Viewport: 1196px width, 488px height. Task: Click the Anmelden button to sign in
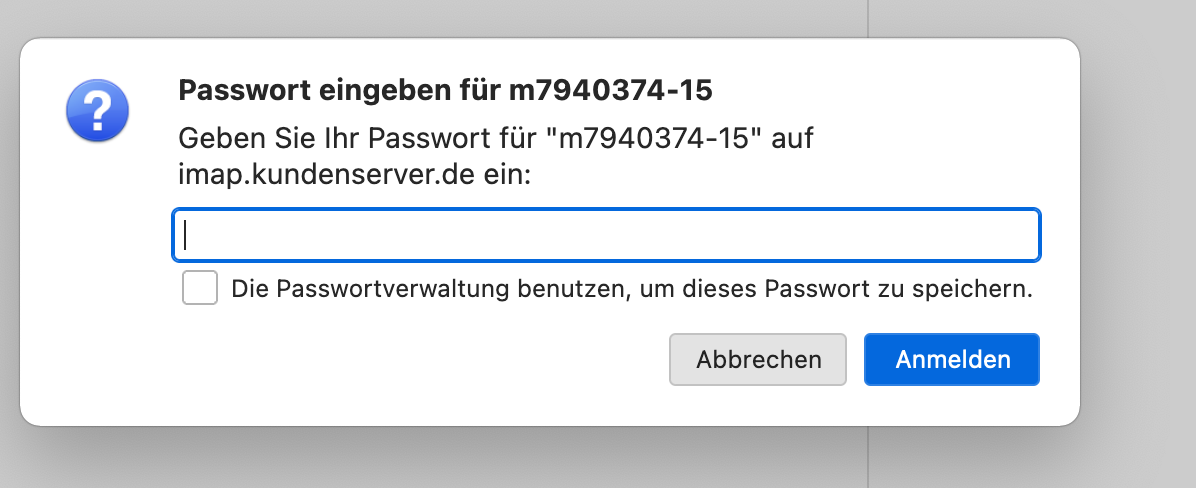952,359
